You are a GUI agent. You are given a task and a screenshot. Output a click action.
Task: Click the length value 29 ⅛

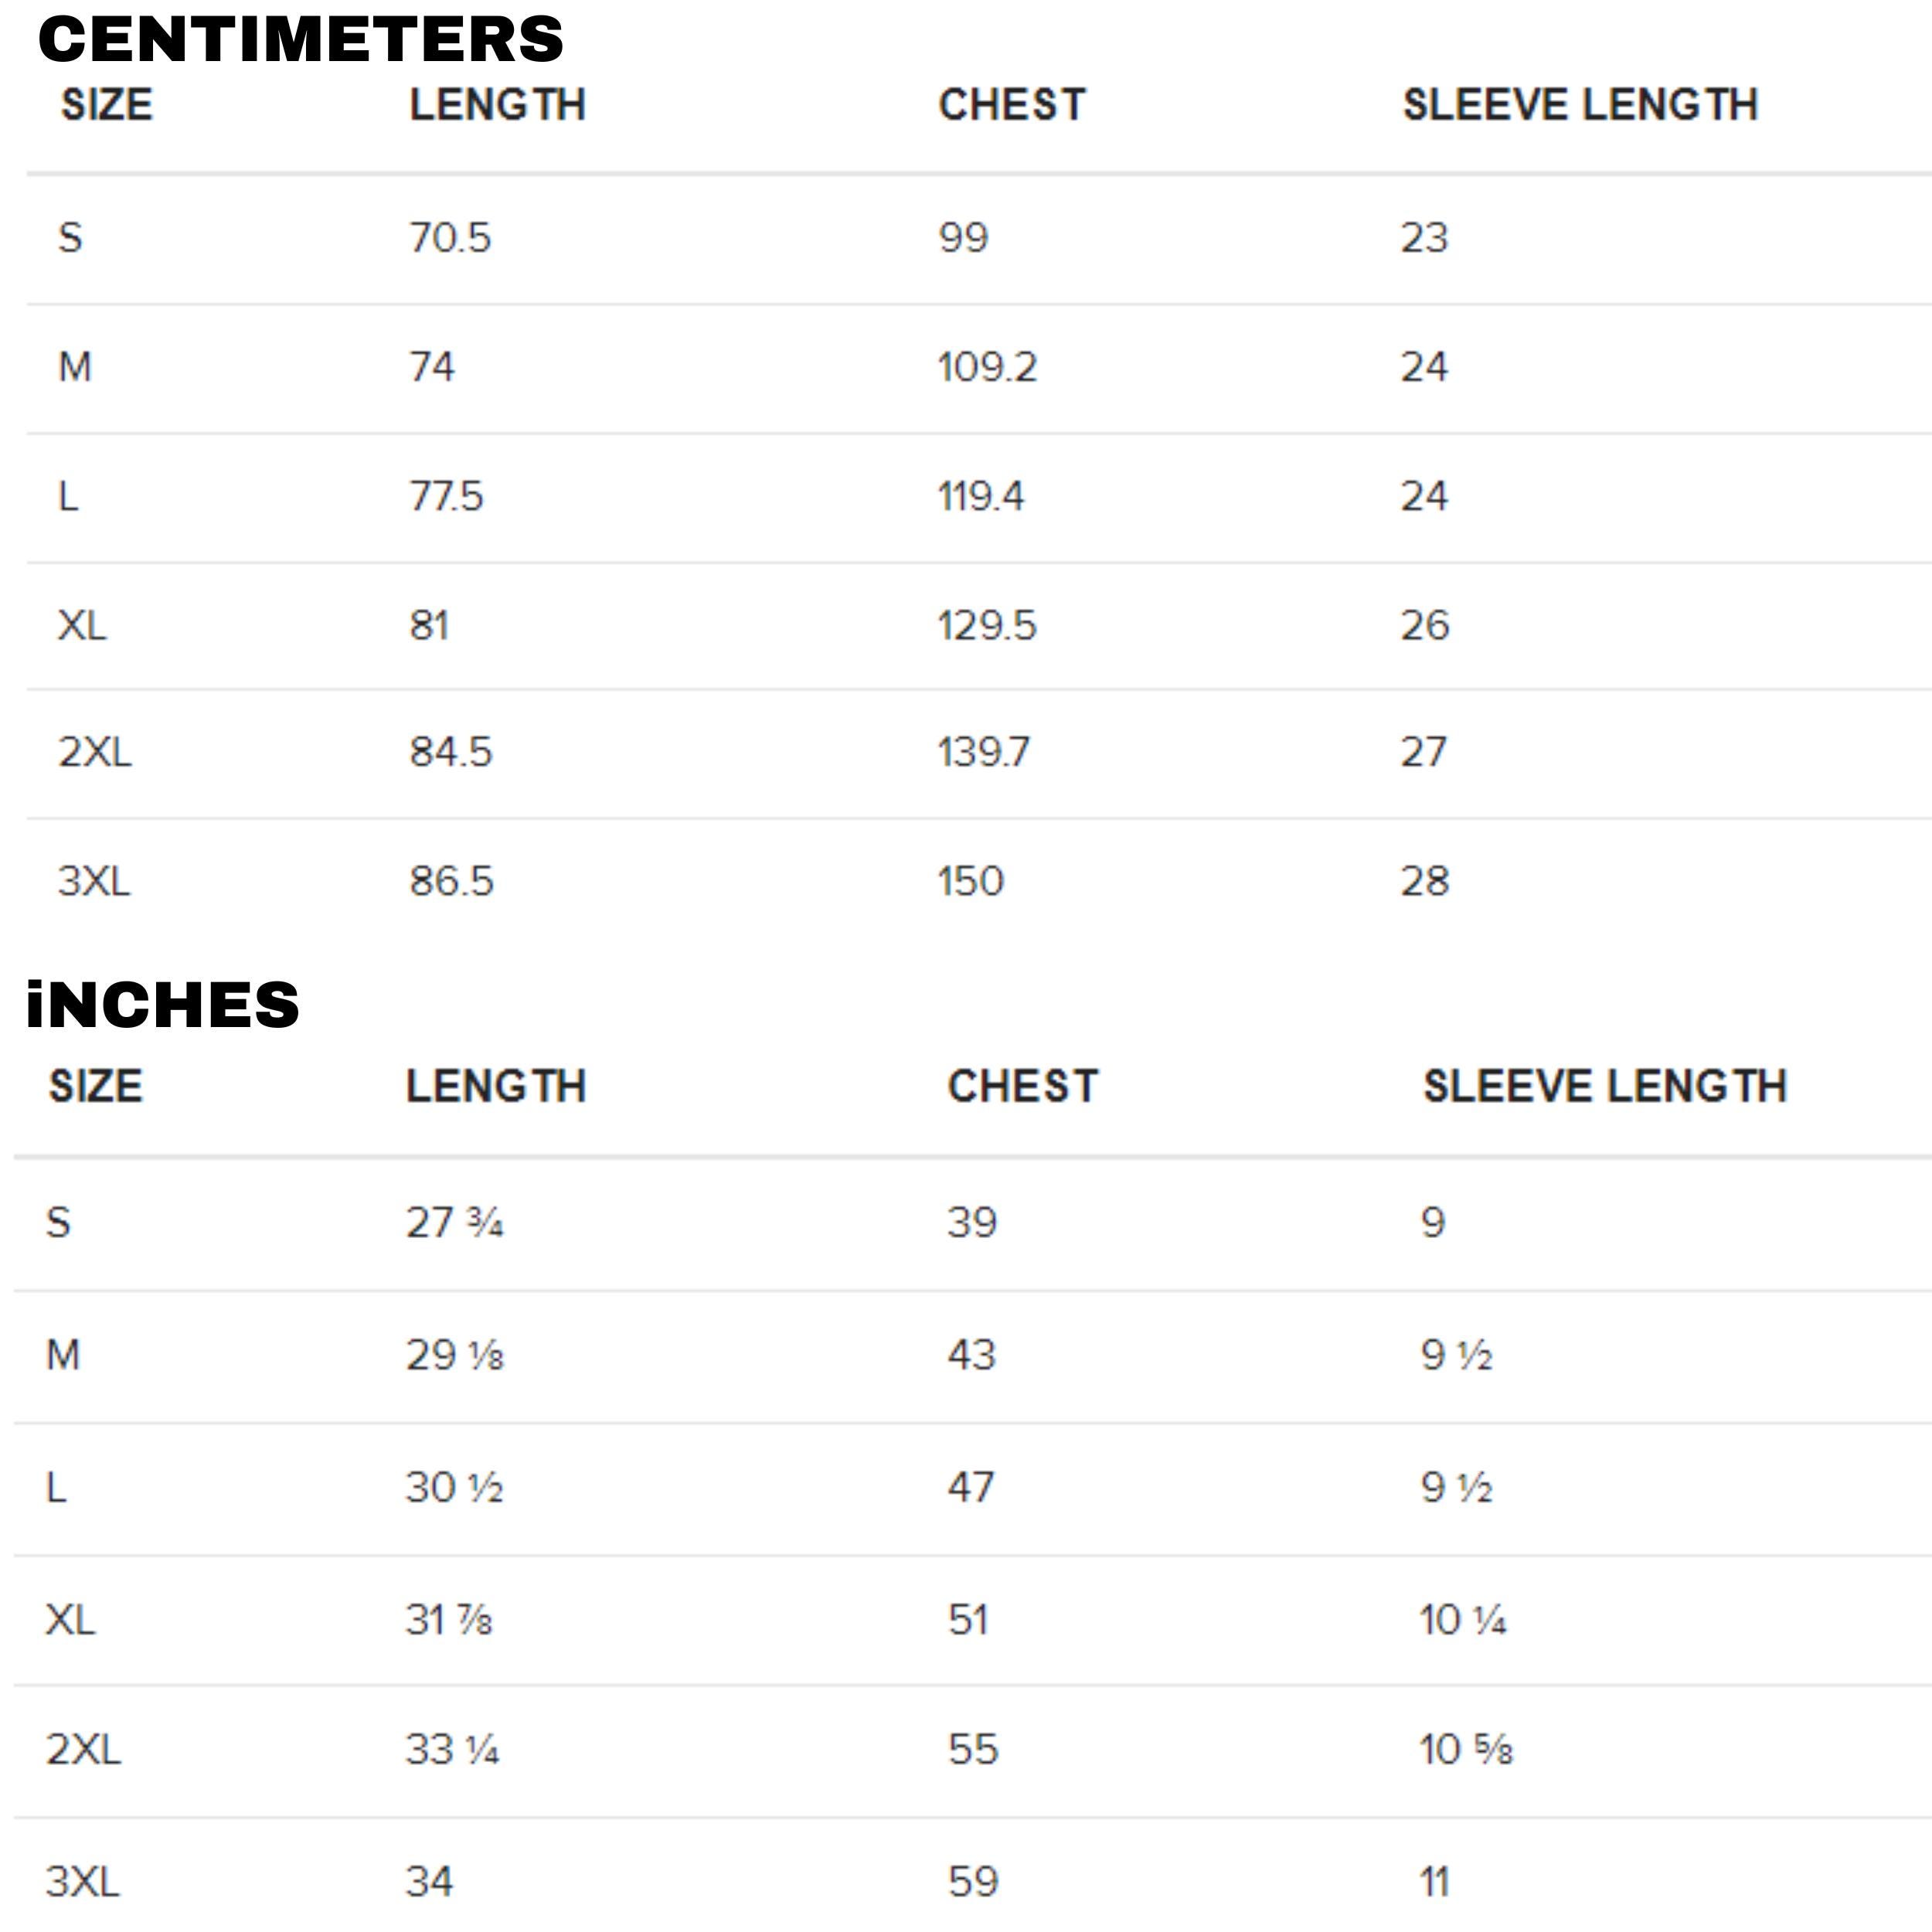pos(455,1355)
